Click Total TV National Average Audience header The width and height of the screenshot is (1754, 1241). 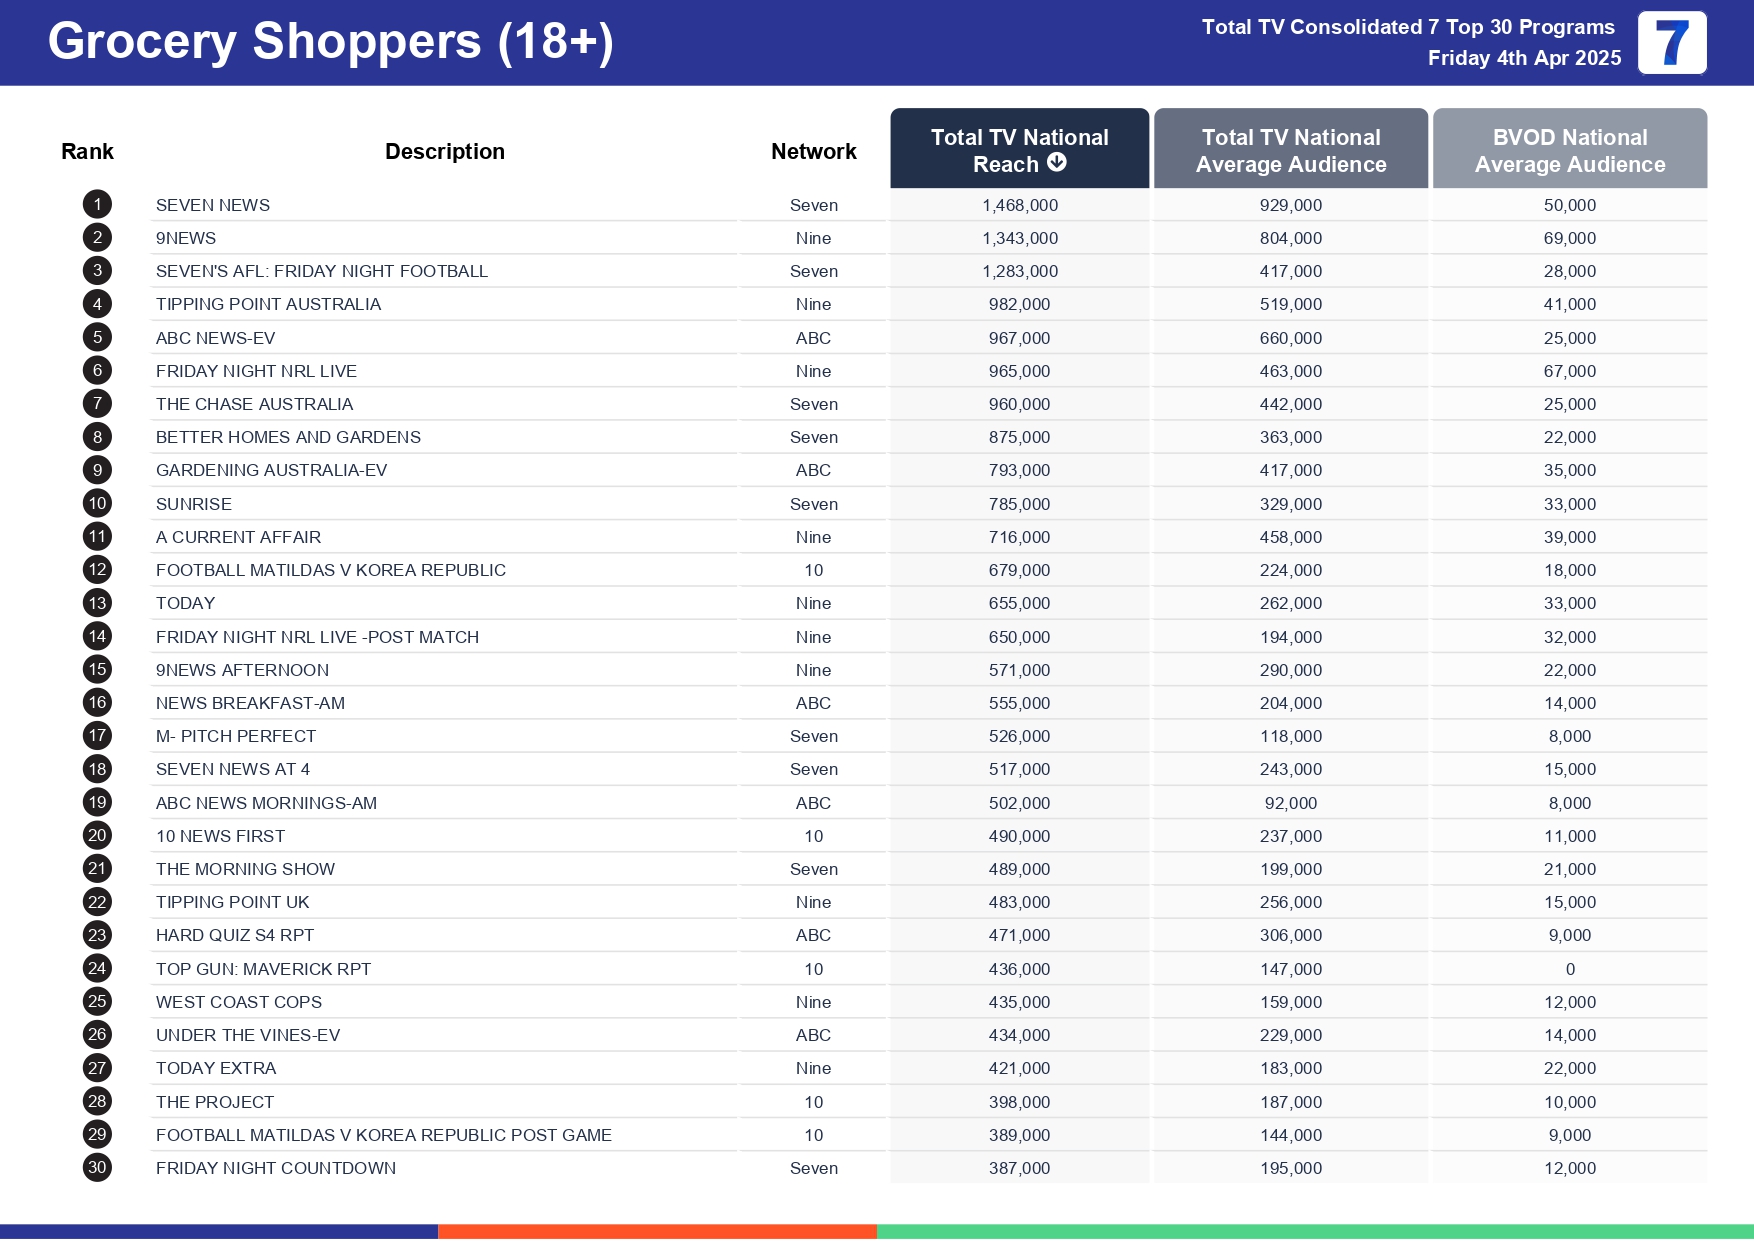pos(1290,150)
